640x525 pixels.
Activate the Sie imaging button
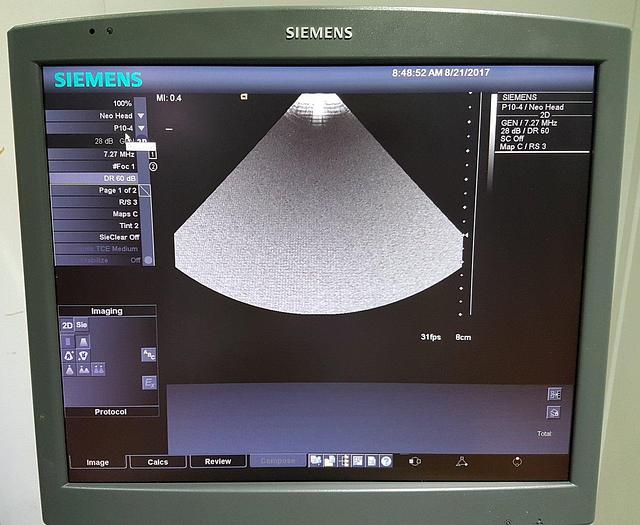81,325
